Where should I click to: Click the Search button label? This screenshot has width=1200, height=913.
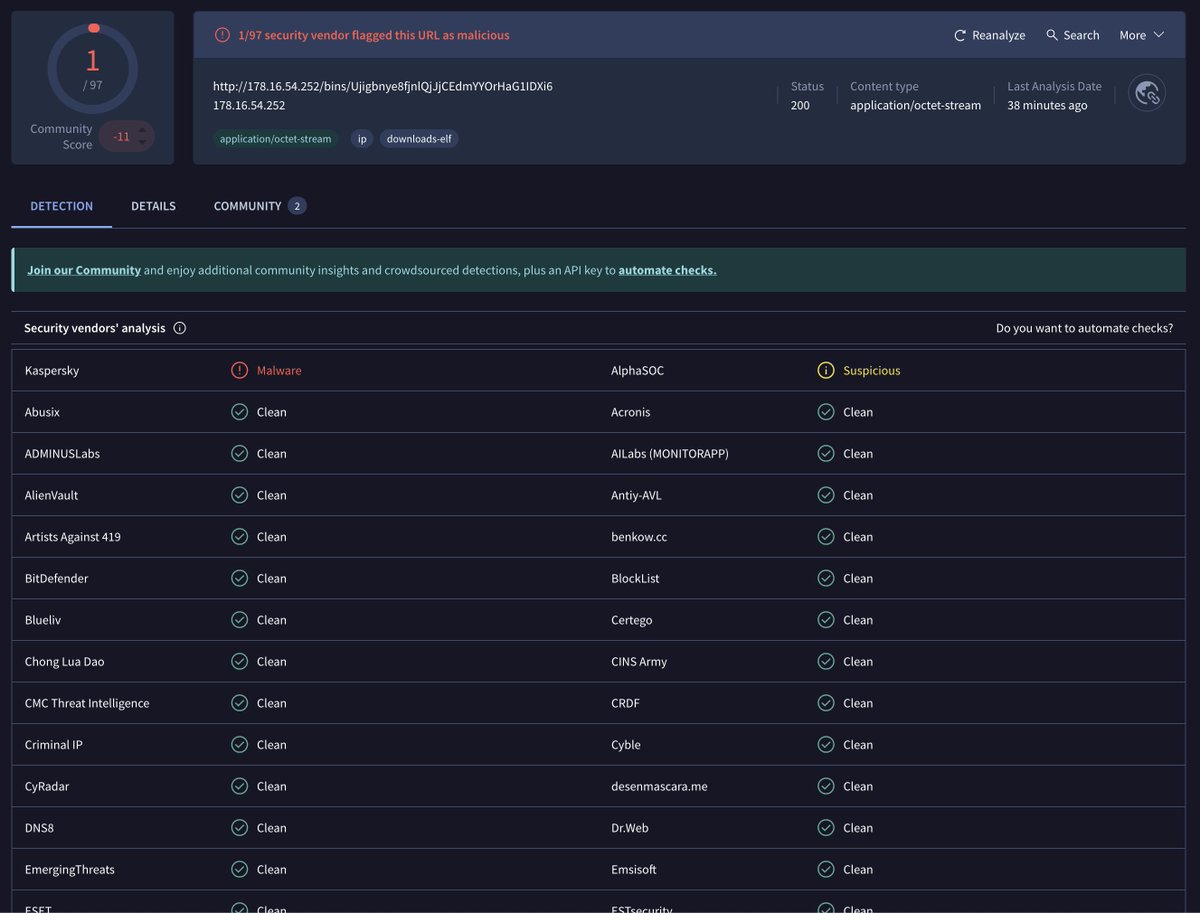(x=1081, y=35)
